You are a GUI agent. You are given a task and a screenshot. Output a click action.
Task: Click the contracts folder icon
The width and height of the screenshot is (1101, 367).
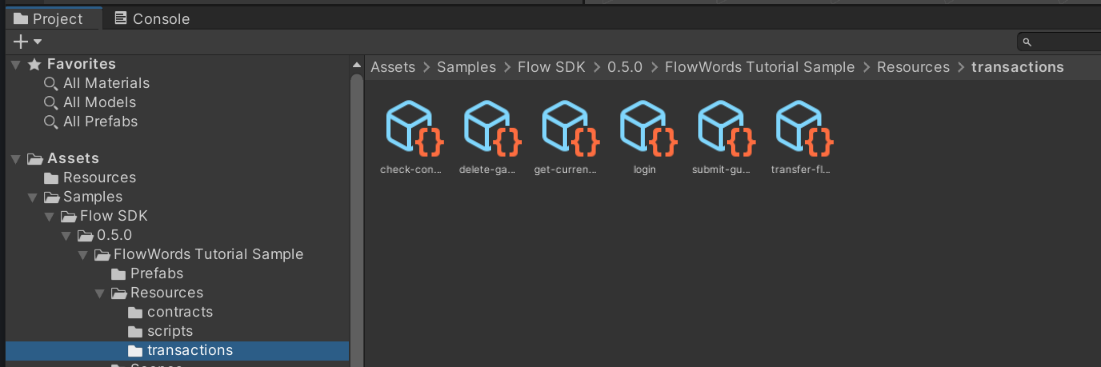[x=136, y=312]
